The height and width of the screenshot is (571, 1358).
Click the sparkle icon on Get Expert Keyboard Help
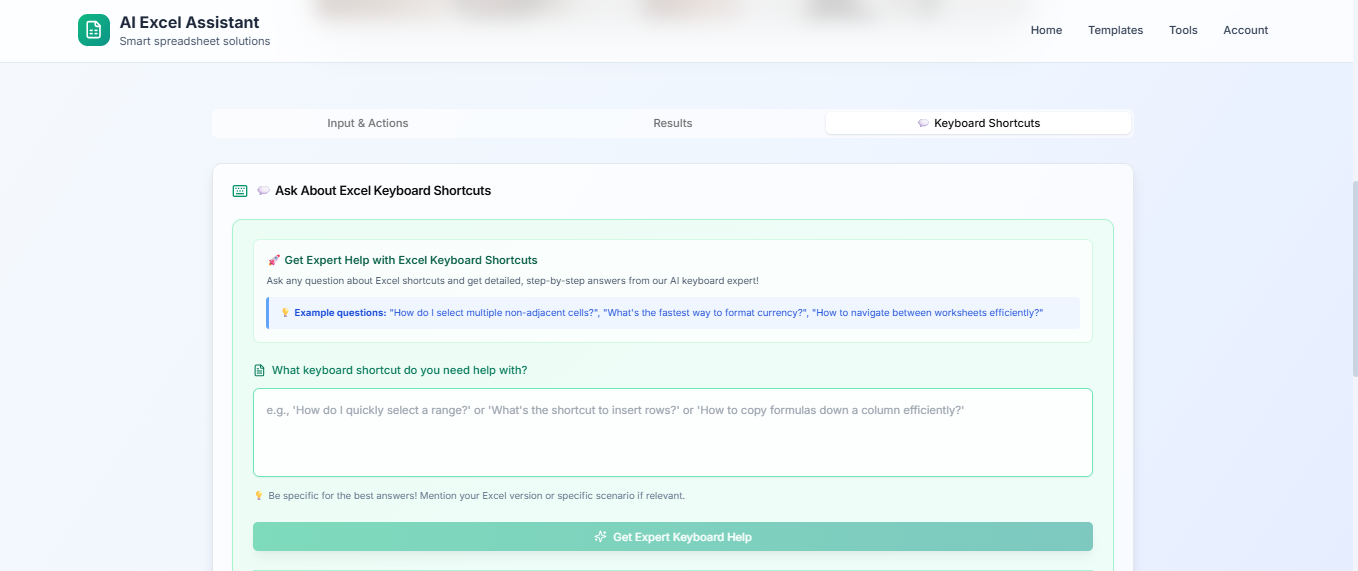tap(601, 537)
